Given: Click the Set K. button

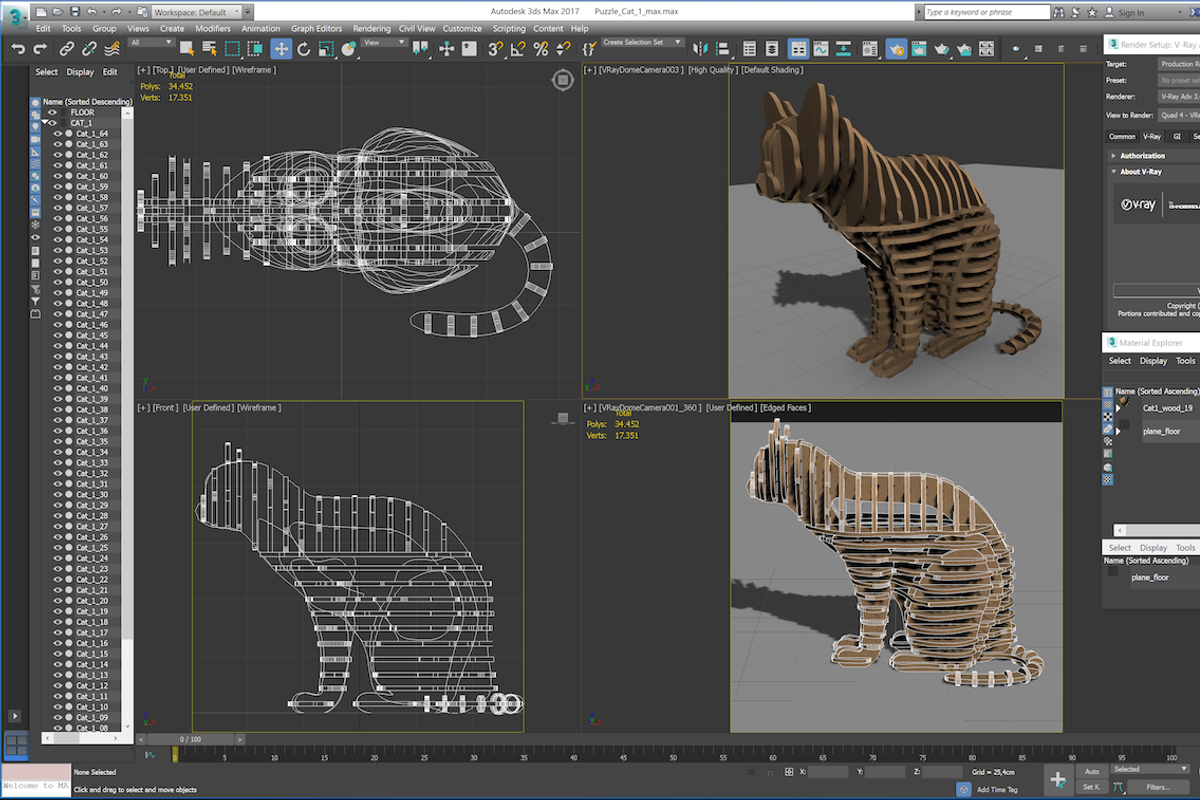Looking at the screenshot, I should [x=1092, y=787].
